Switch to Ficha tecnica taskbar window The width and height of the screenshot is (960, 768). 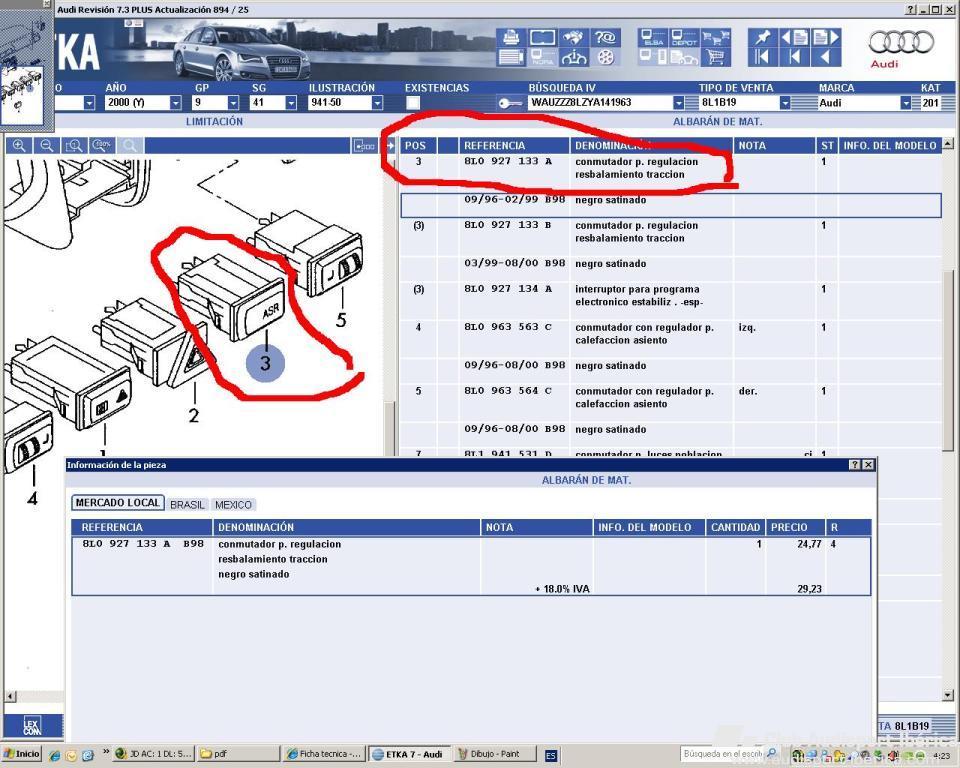(x=324, y=754)
